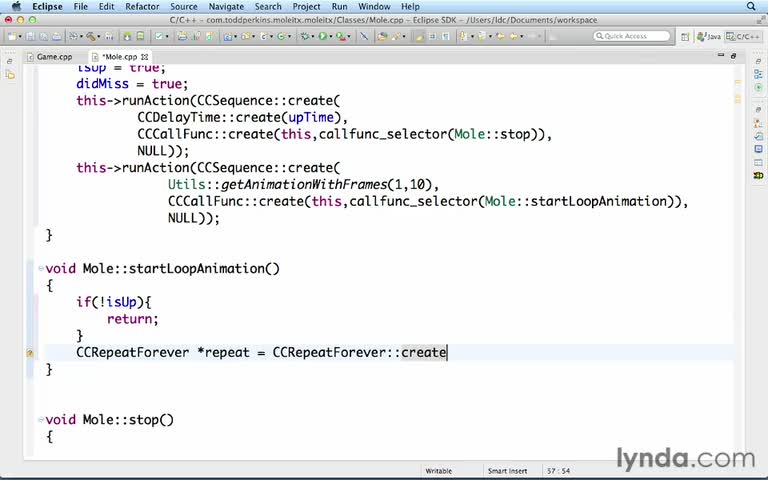Click the Debug bug toolbar icon
The image size is (768, 480).
(305, 37)
